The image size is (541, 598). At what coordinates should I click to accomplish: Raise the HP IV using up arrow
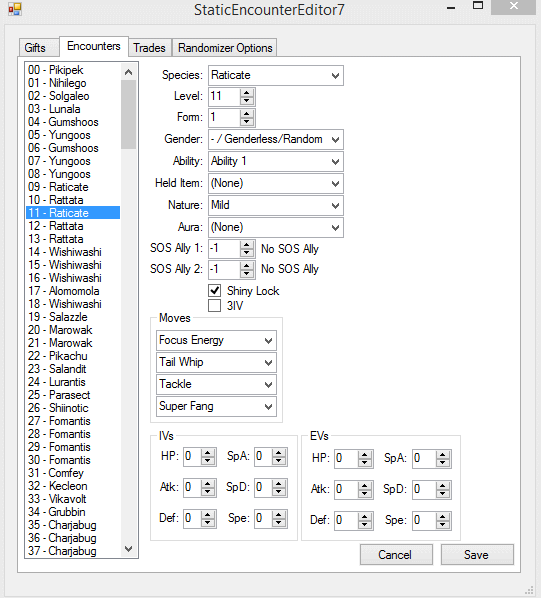click(x=208, y=453)
